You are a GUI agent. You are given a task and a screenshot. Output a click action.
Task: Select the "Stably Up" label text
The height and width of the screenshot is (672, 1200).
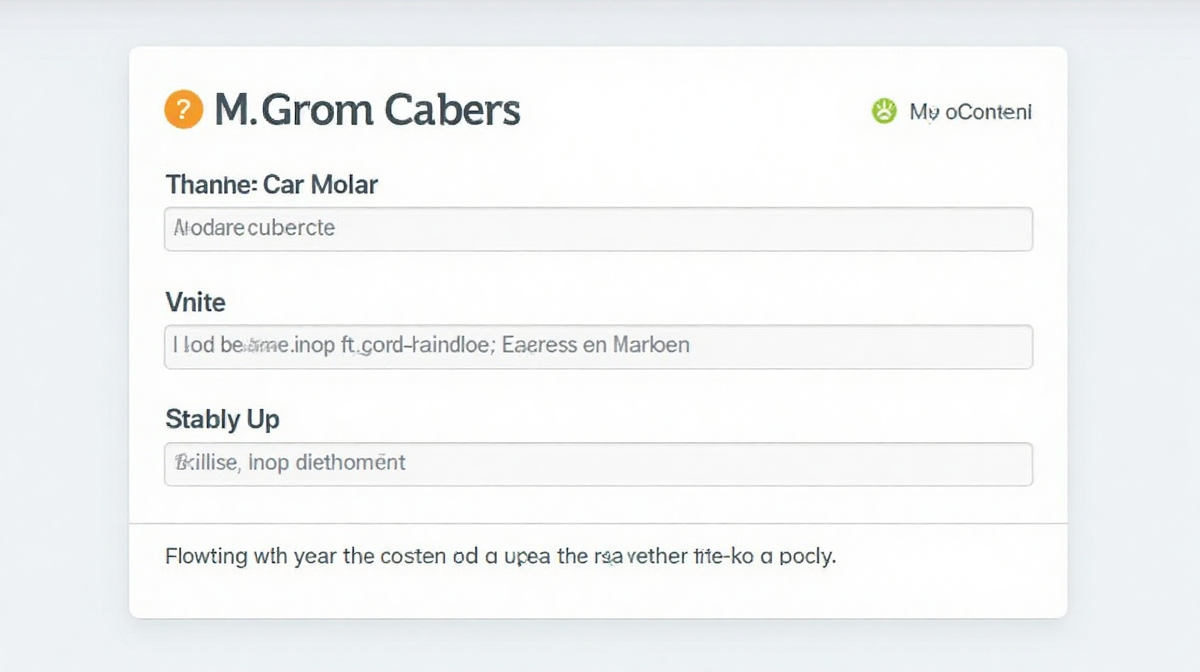click(x=222, y=419)
